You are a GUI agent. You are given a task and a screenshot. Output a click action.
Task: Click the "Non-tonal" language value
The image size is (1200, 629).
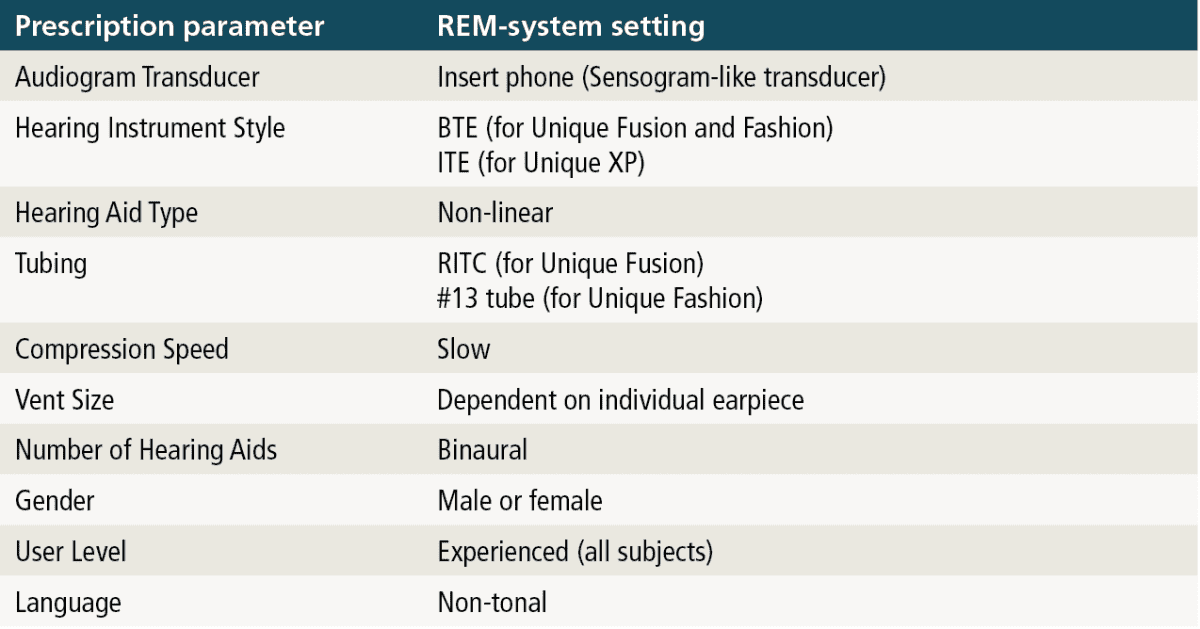point(492,602)
